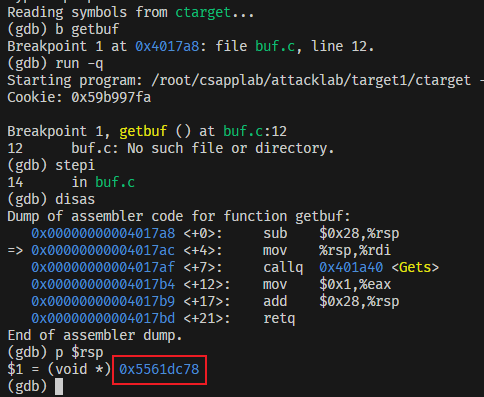This screenshot has height=397, width=484.
Task: Click address 0x00000000004017af in disassembly
Action: tap(103, 267)
